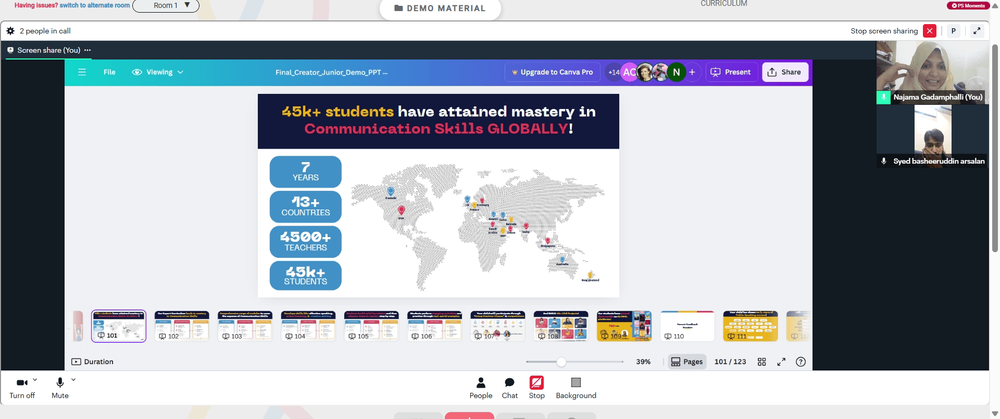Click the page scrollbar on the right
The width and height of the screenshot is (1000, 419).
tap(996, 147)
